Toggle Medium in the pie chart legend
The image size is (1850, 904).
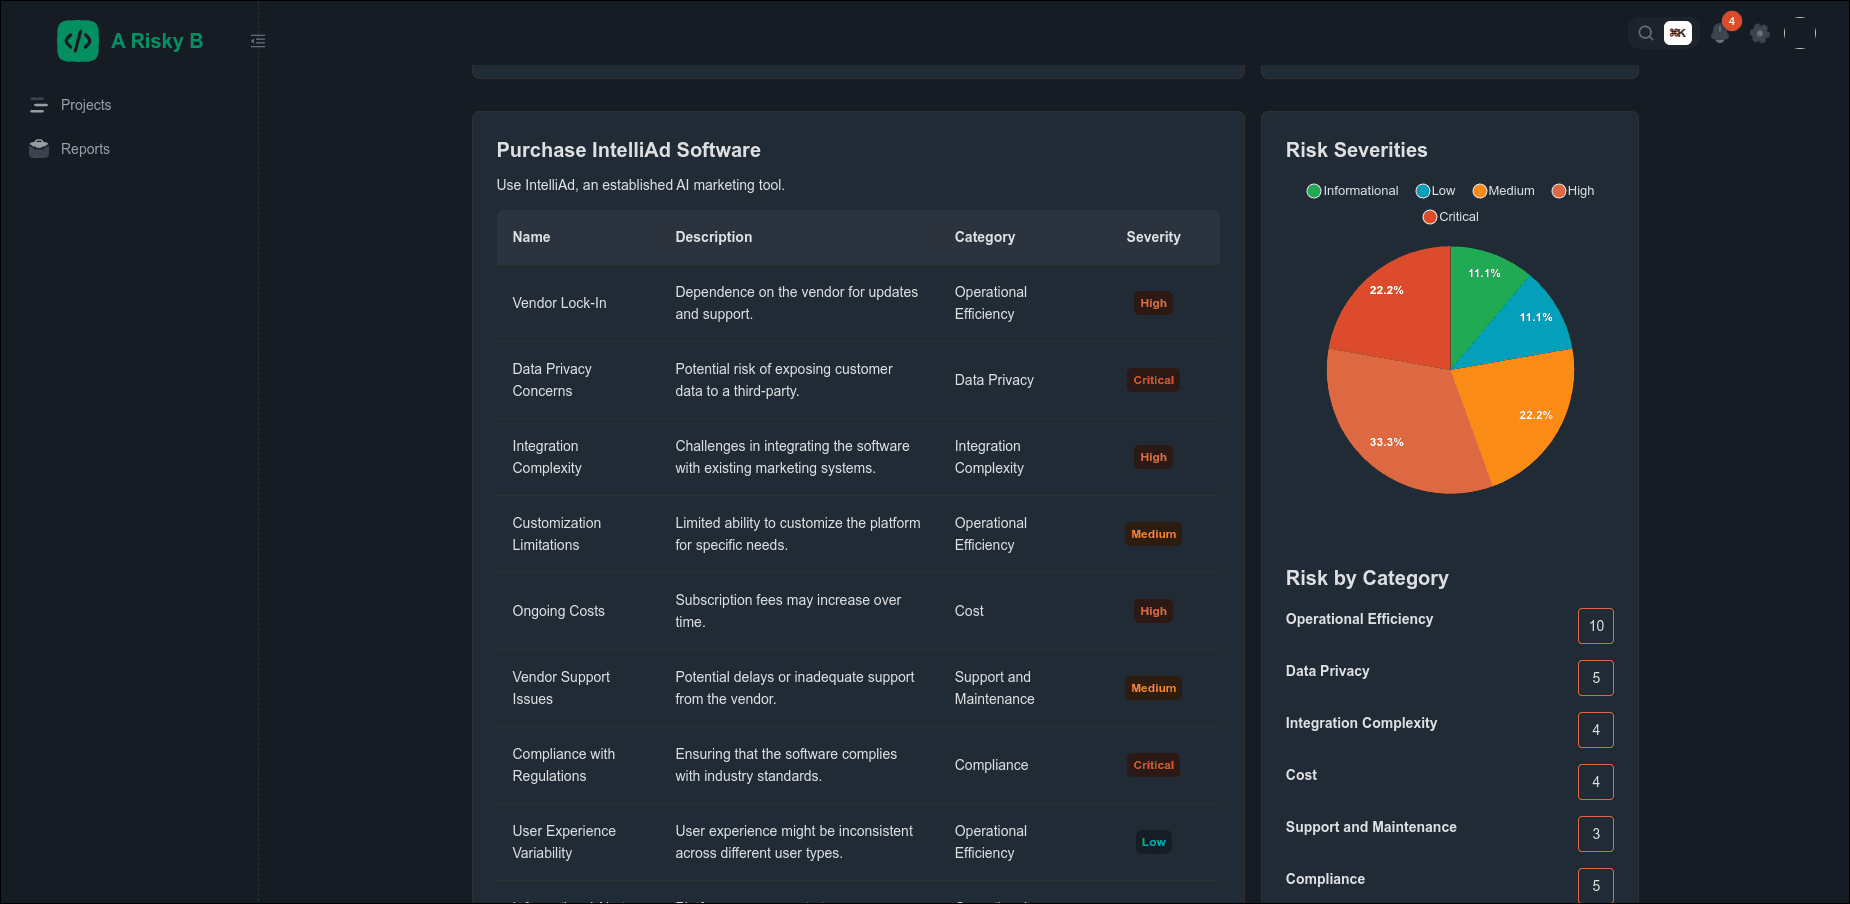[x=1503, y=191]
